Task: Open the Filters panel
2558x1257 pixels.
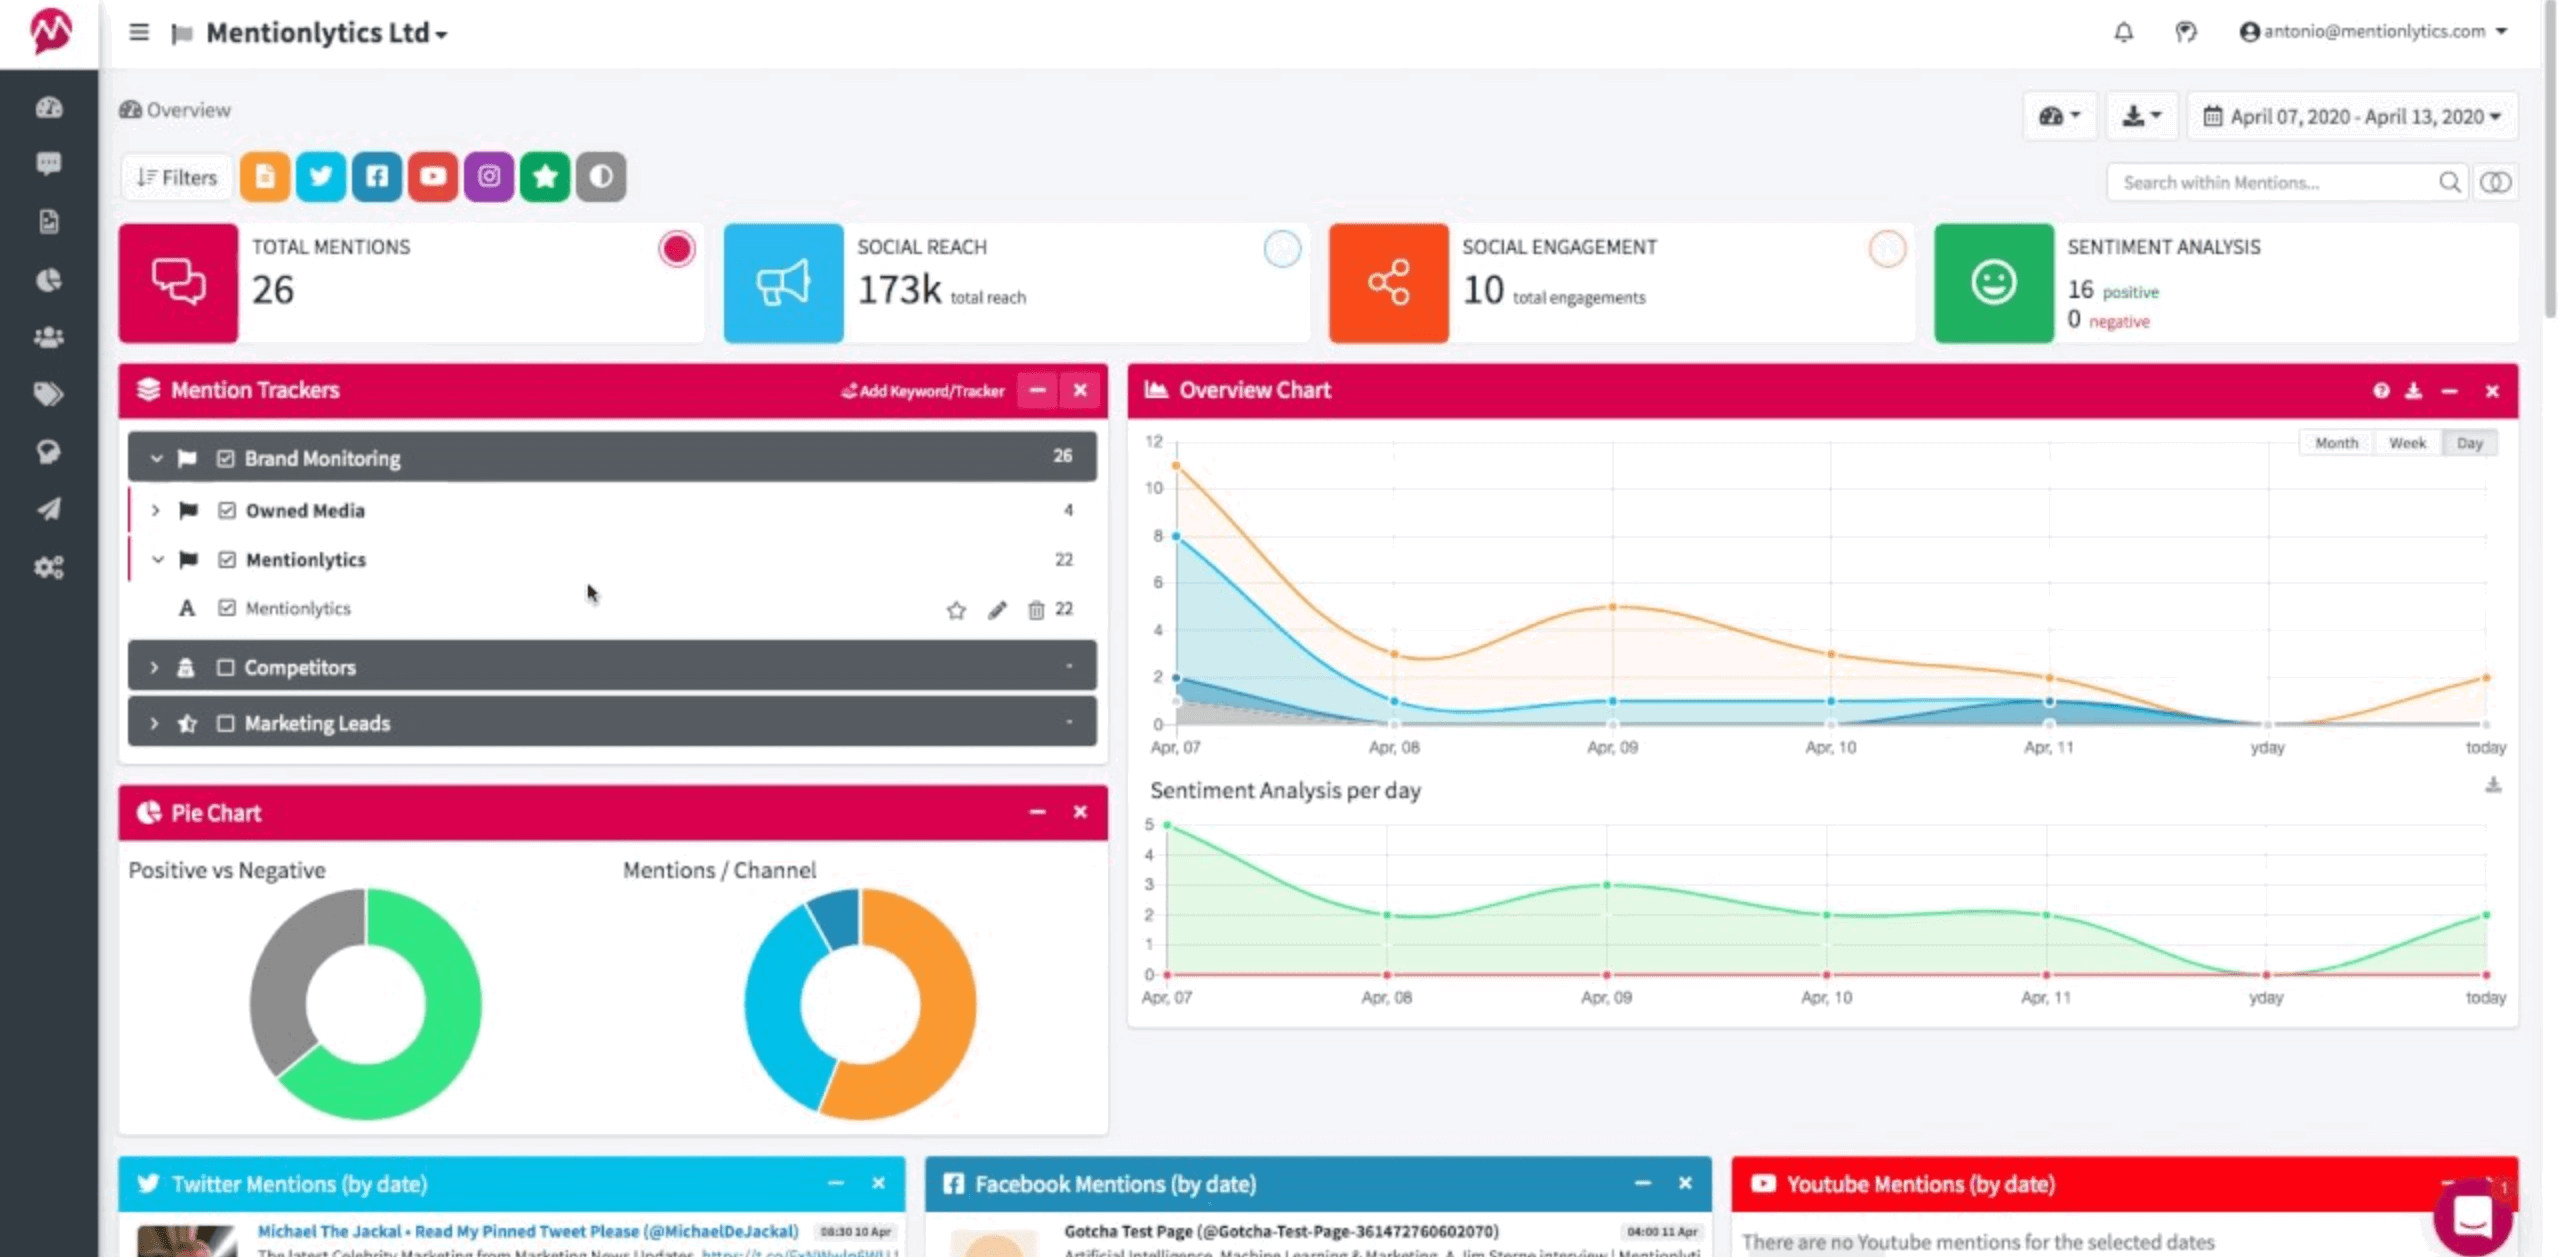Action: (176, 177)
